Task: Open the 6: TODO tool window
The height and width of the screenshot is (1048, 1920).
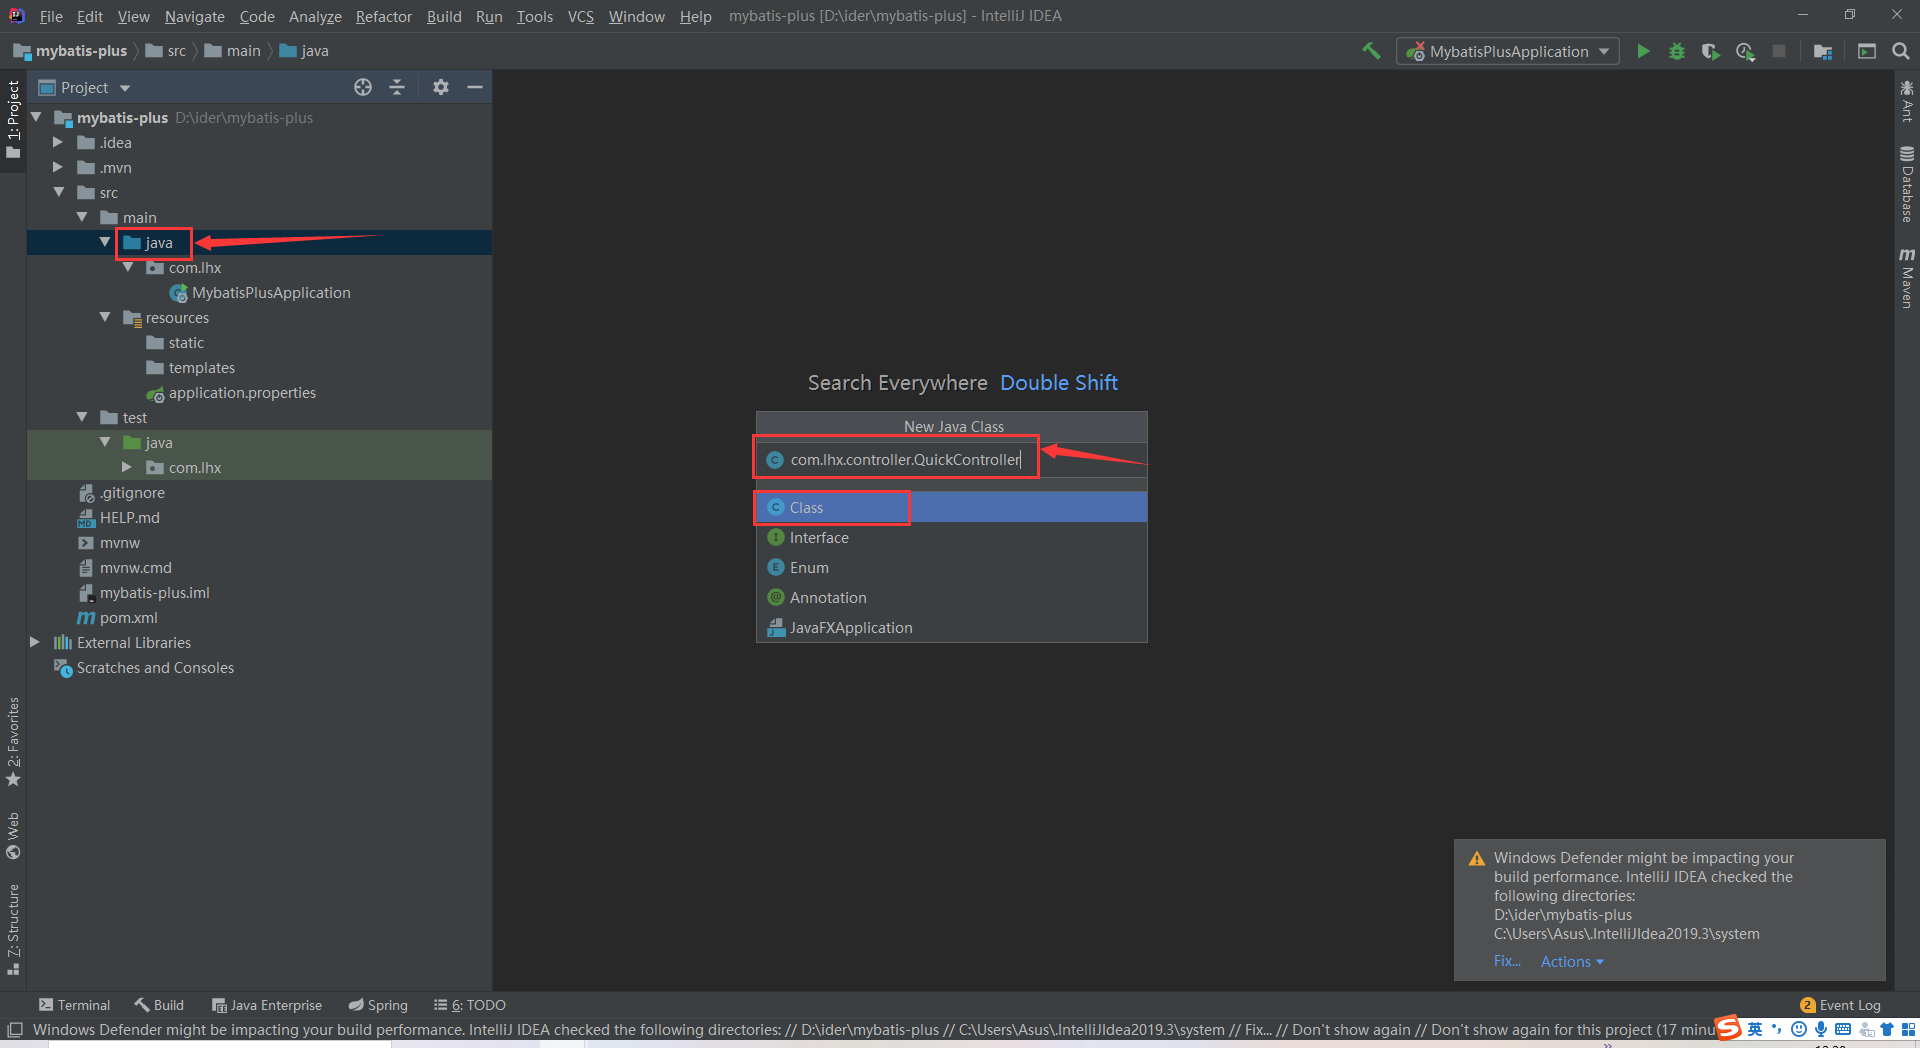Action: pyautogui.click(x=470, y=1005)
